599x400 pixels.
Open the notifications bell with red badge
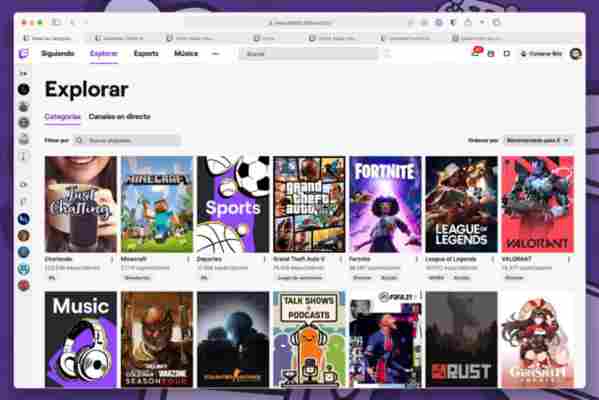476,53
